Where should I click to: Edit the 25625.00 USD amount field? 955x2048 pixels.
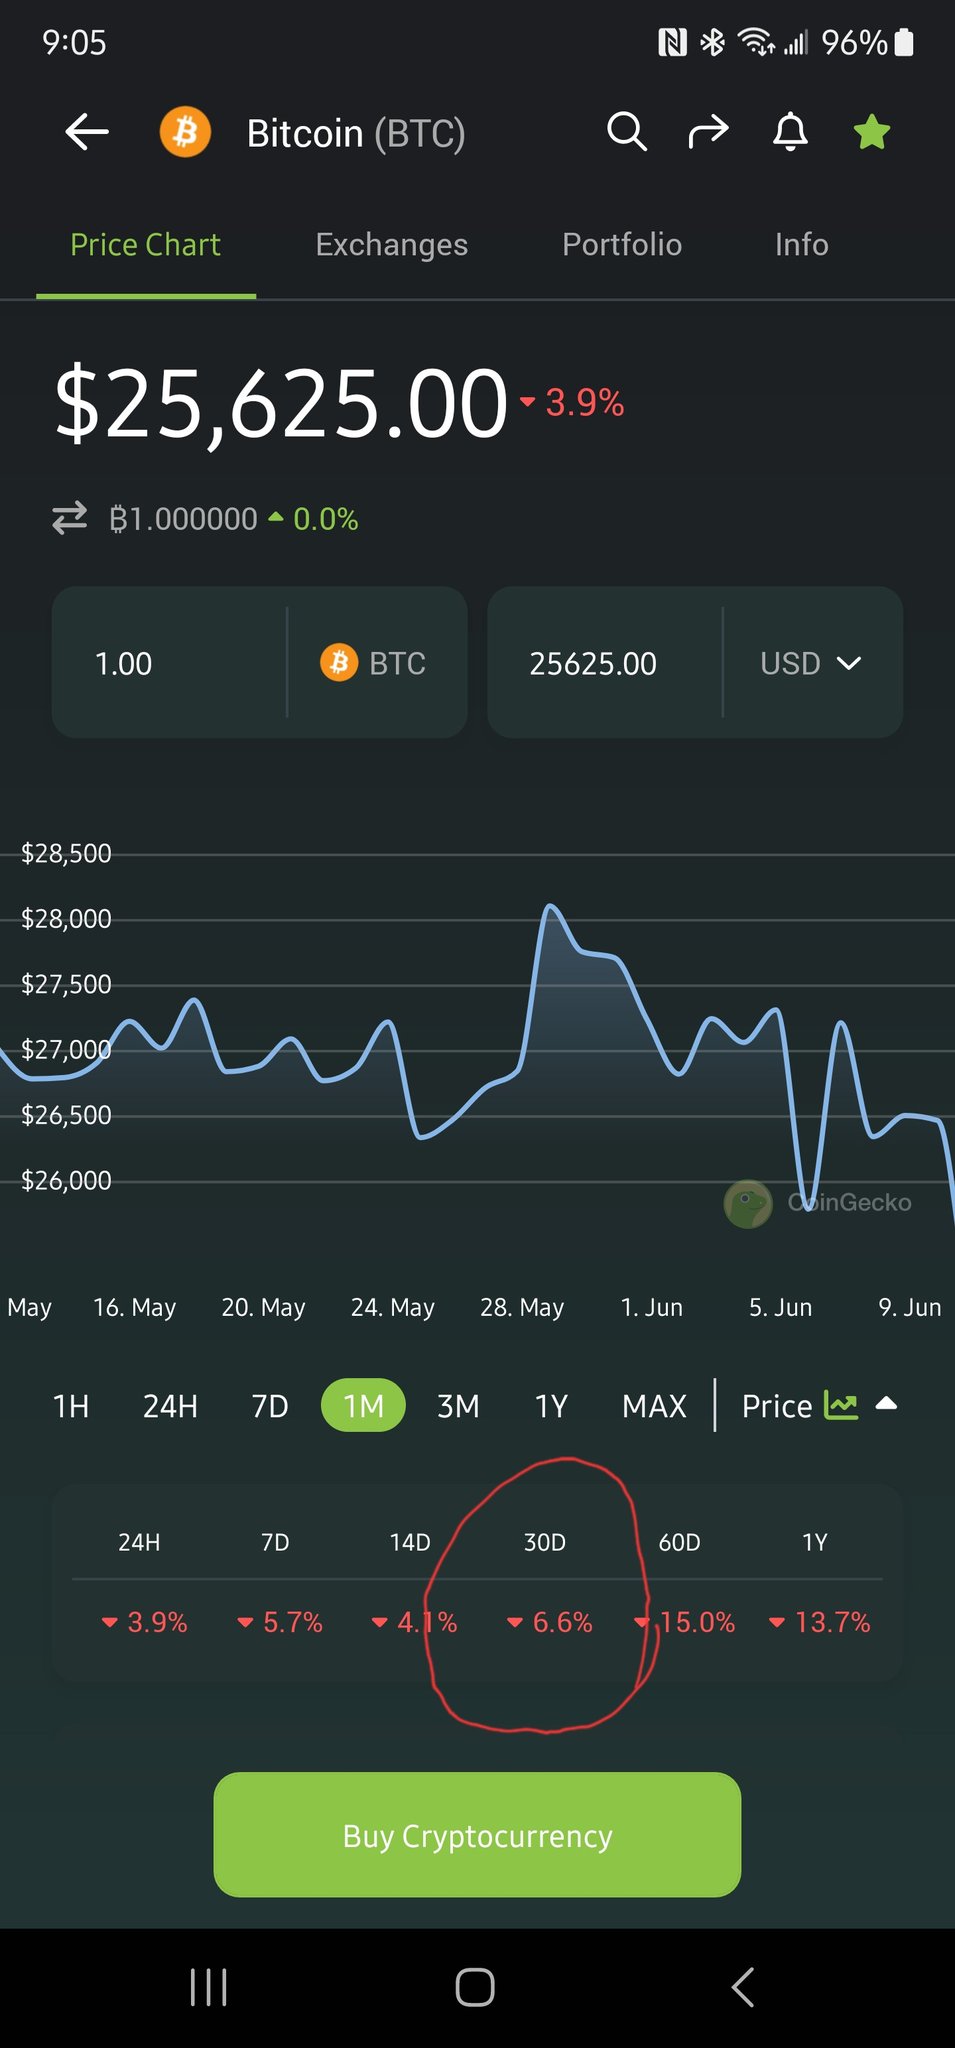tap(605, 663)
